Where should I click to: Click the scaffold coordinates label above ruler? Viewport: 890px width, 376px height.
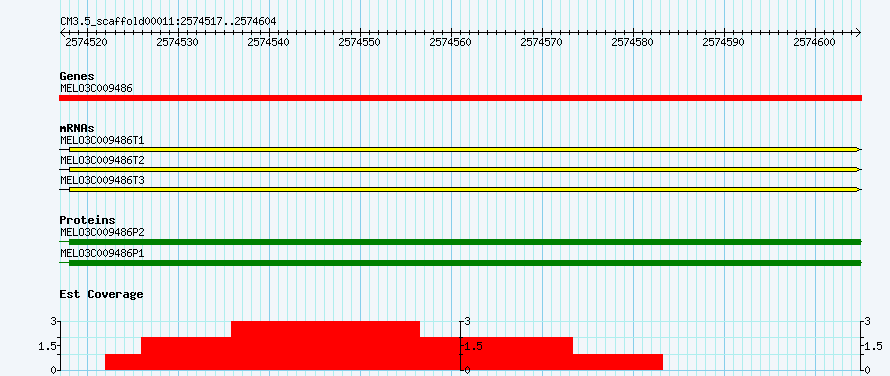point(168,21)
